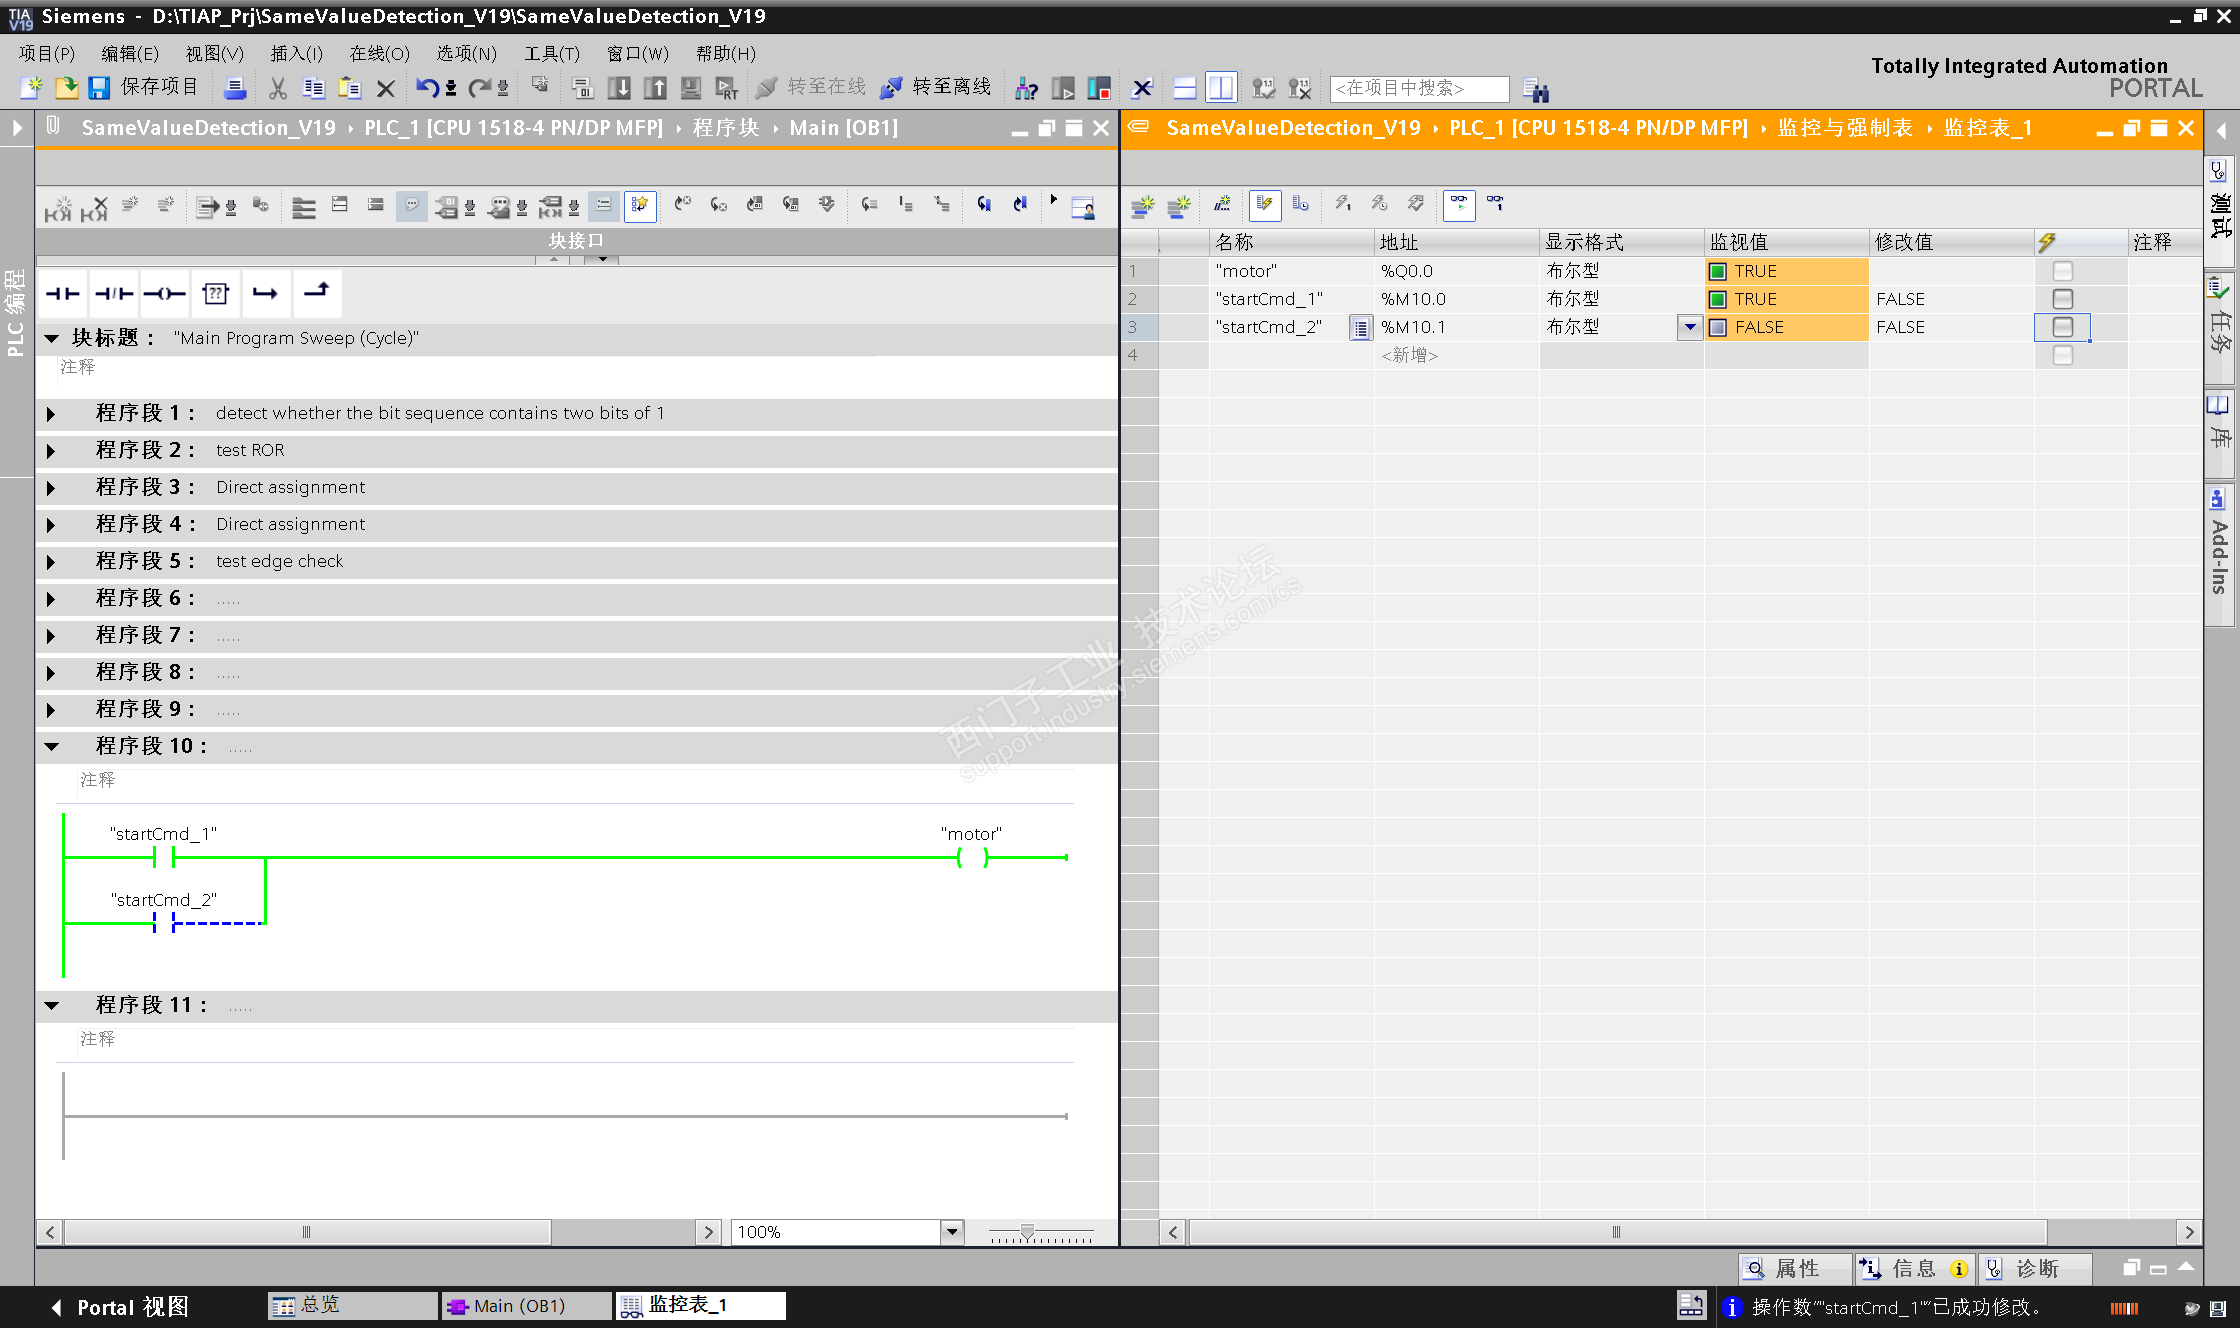Image resolution: width=2240 pixels, height=1328 pixels.
Task: Insert a normally closed contact
Action: (x=114, y=293)
